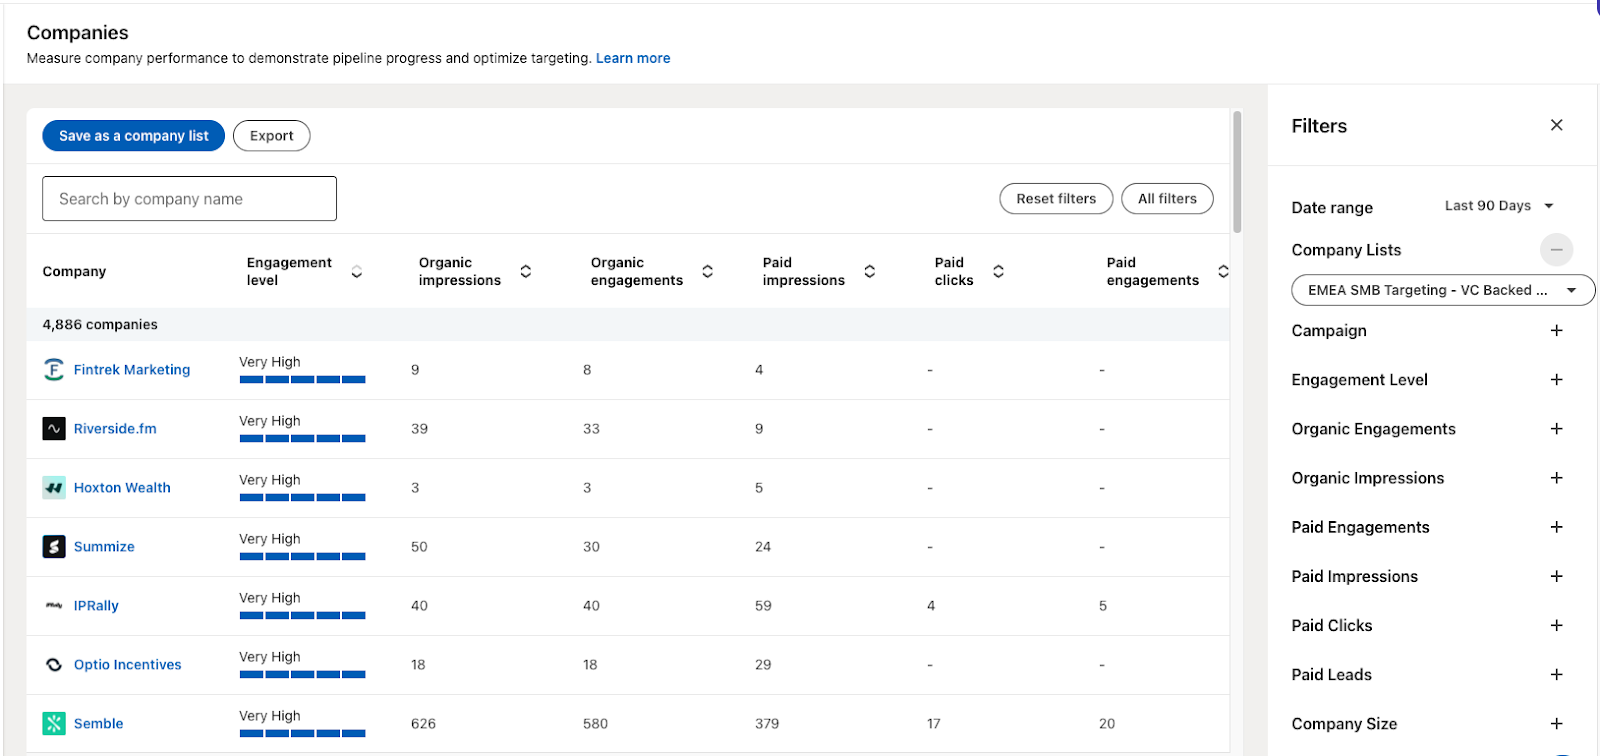Click the Company column header

(x=74, y=272)
